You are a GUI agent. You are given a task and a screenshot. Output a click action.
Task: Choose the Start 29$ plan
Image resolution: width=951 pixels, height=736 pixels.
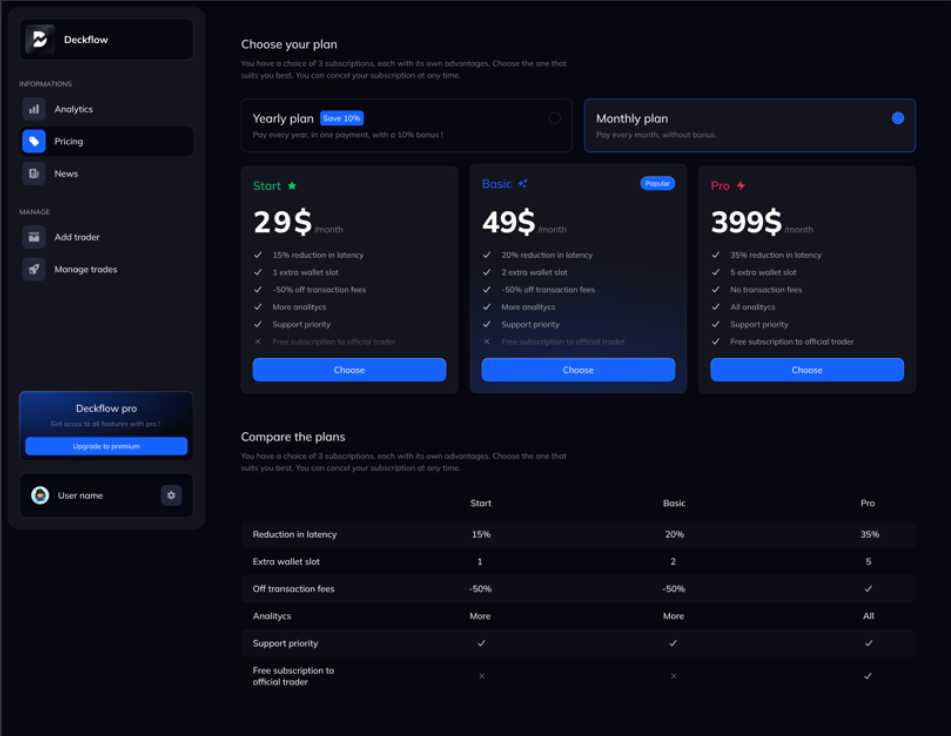[x=349, y=370]
